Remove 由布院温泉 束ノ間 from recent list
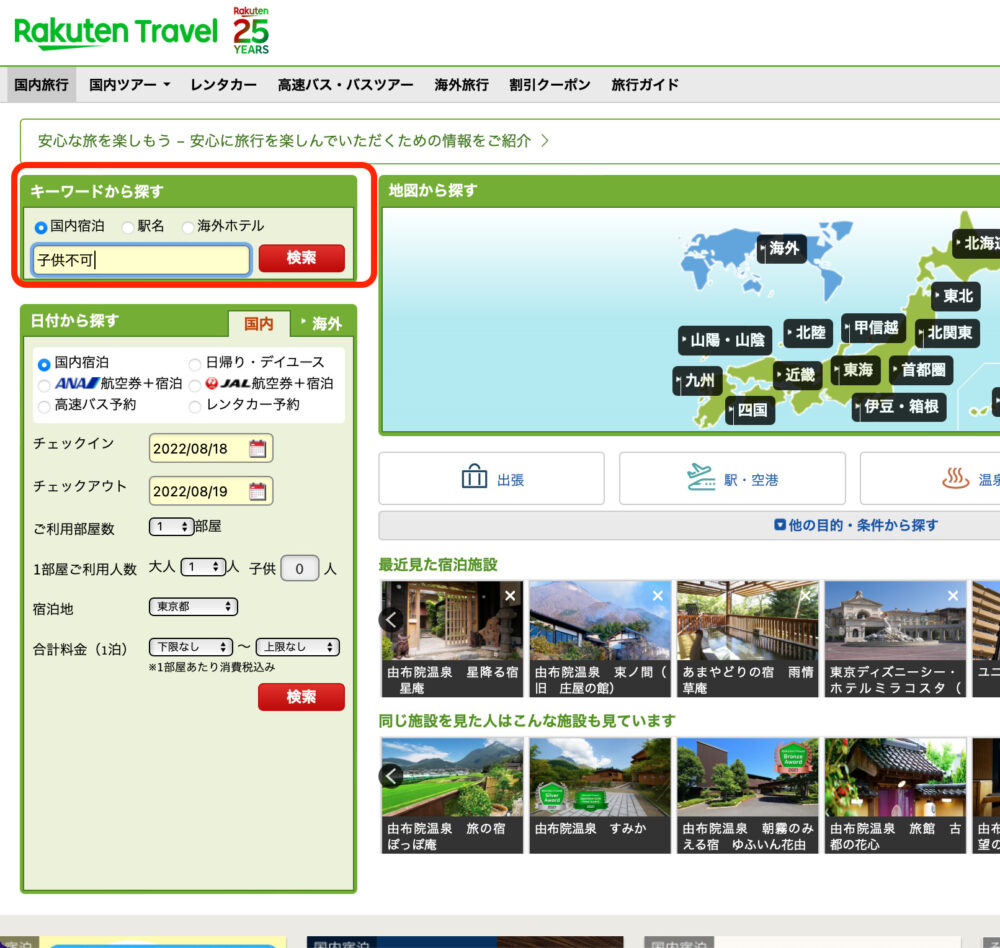 pos(658,596)
